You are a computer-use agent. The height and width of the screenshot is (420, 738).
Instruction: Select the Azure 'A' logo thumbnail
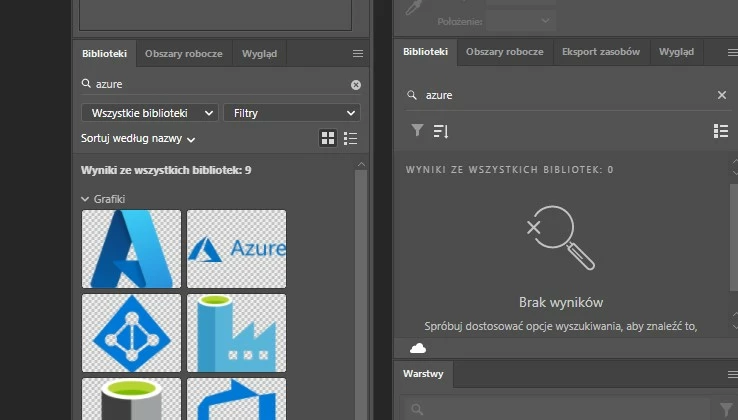tap(131, 249)
